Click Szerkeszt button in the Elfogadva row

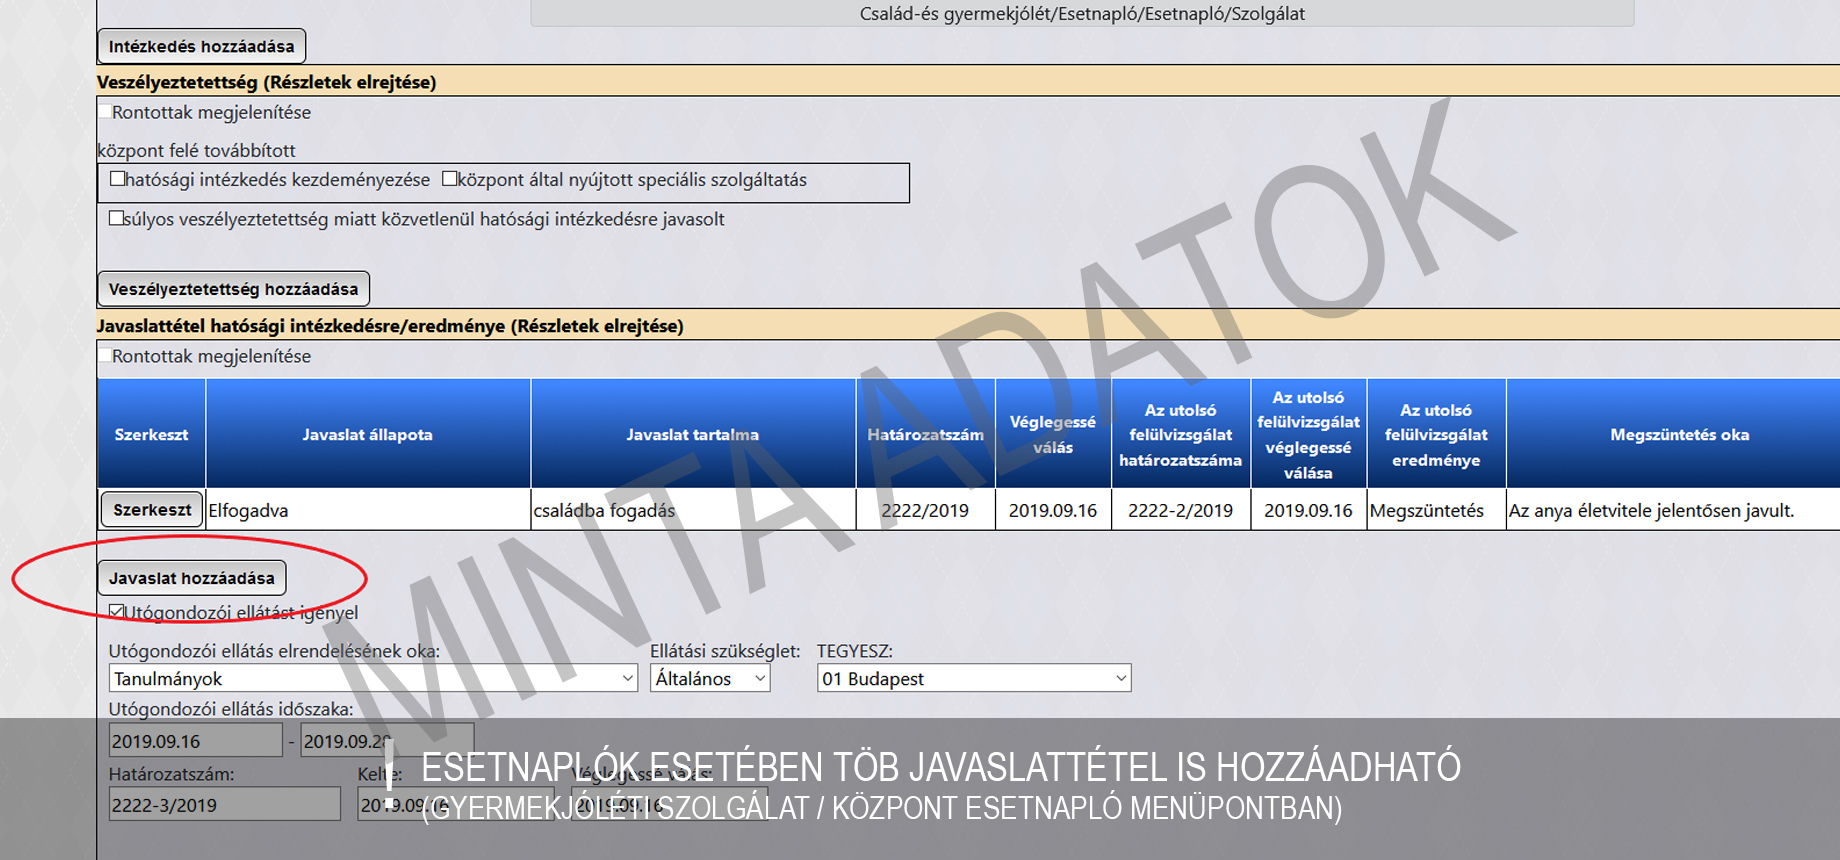tap(152, 510)
